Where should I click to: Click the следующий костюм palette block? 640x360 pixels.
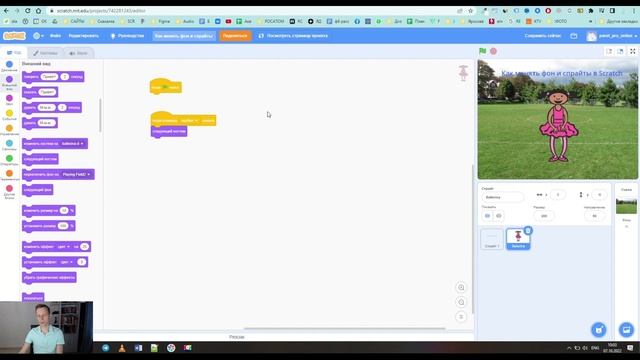(40, 159)
